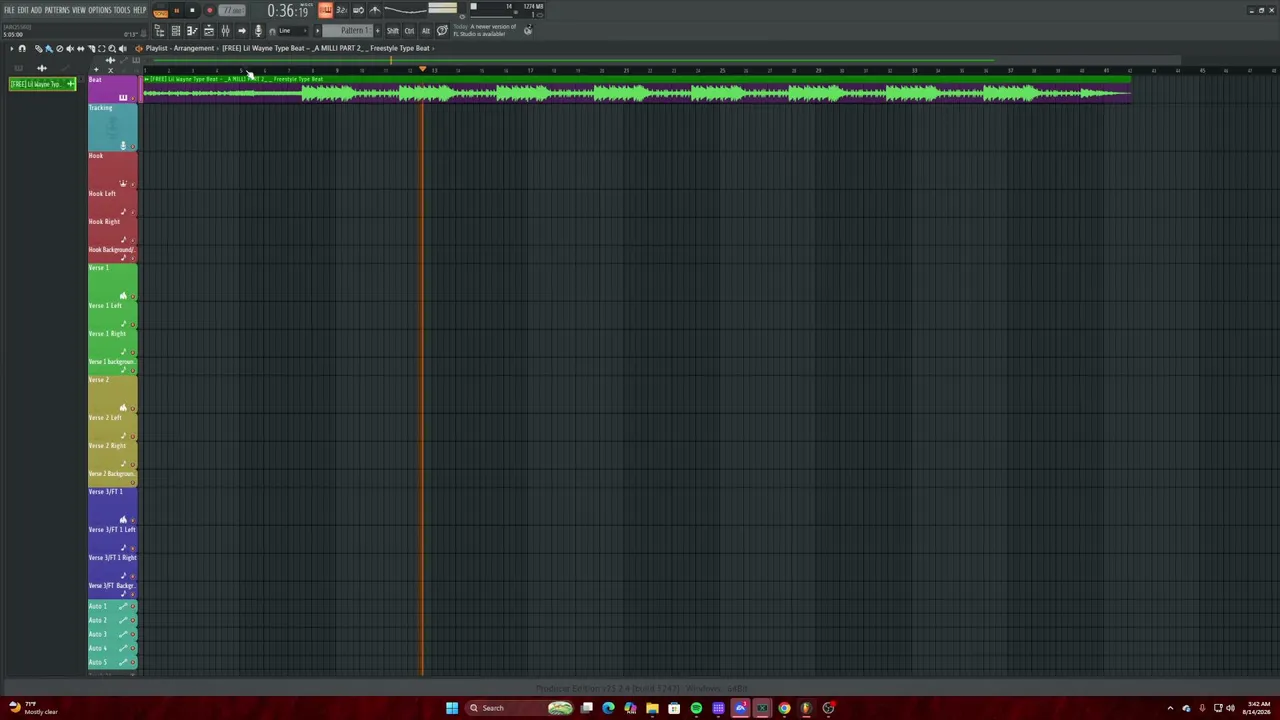Open the ADD menu

pos(36,10)
